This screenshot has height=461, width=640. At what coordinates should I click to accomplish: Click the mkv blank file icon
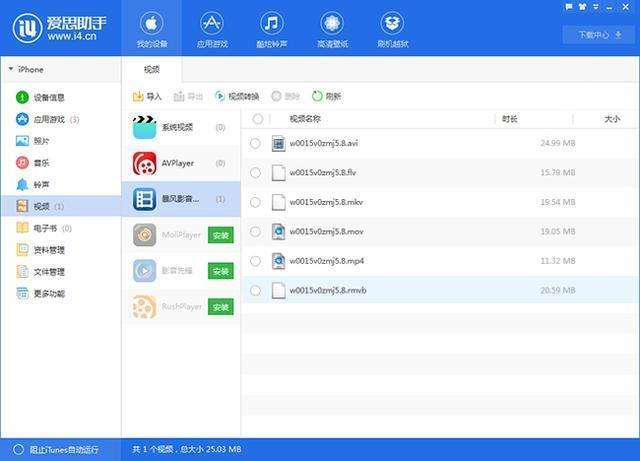(278, 202)
